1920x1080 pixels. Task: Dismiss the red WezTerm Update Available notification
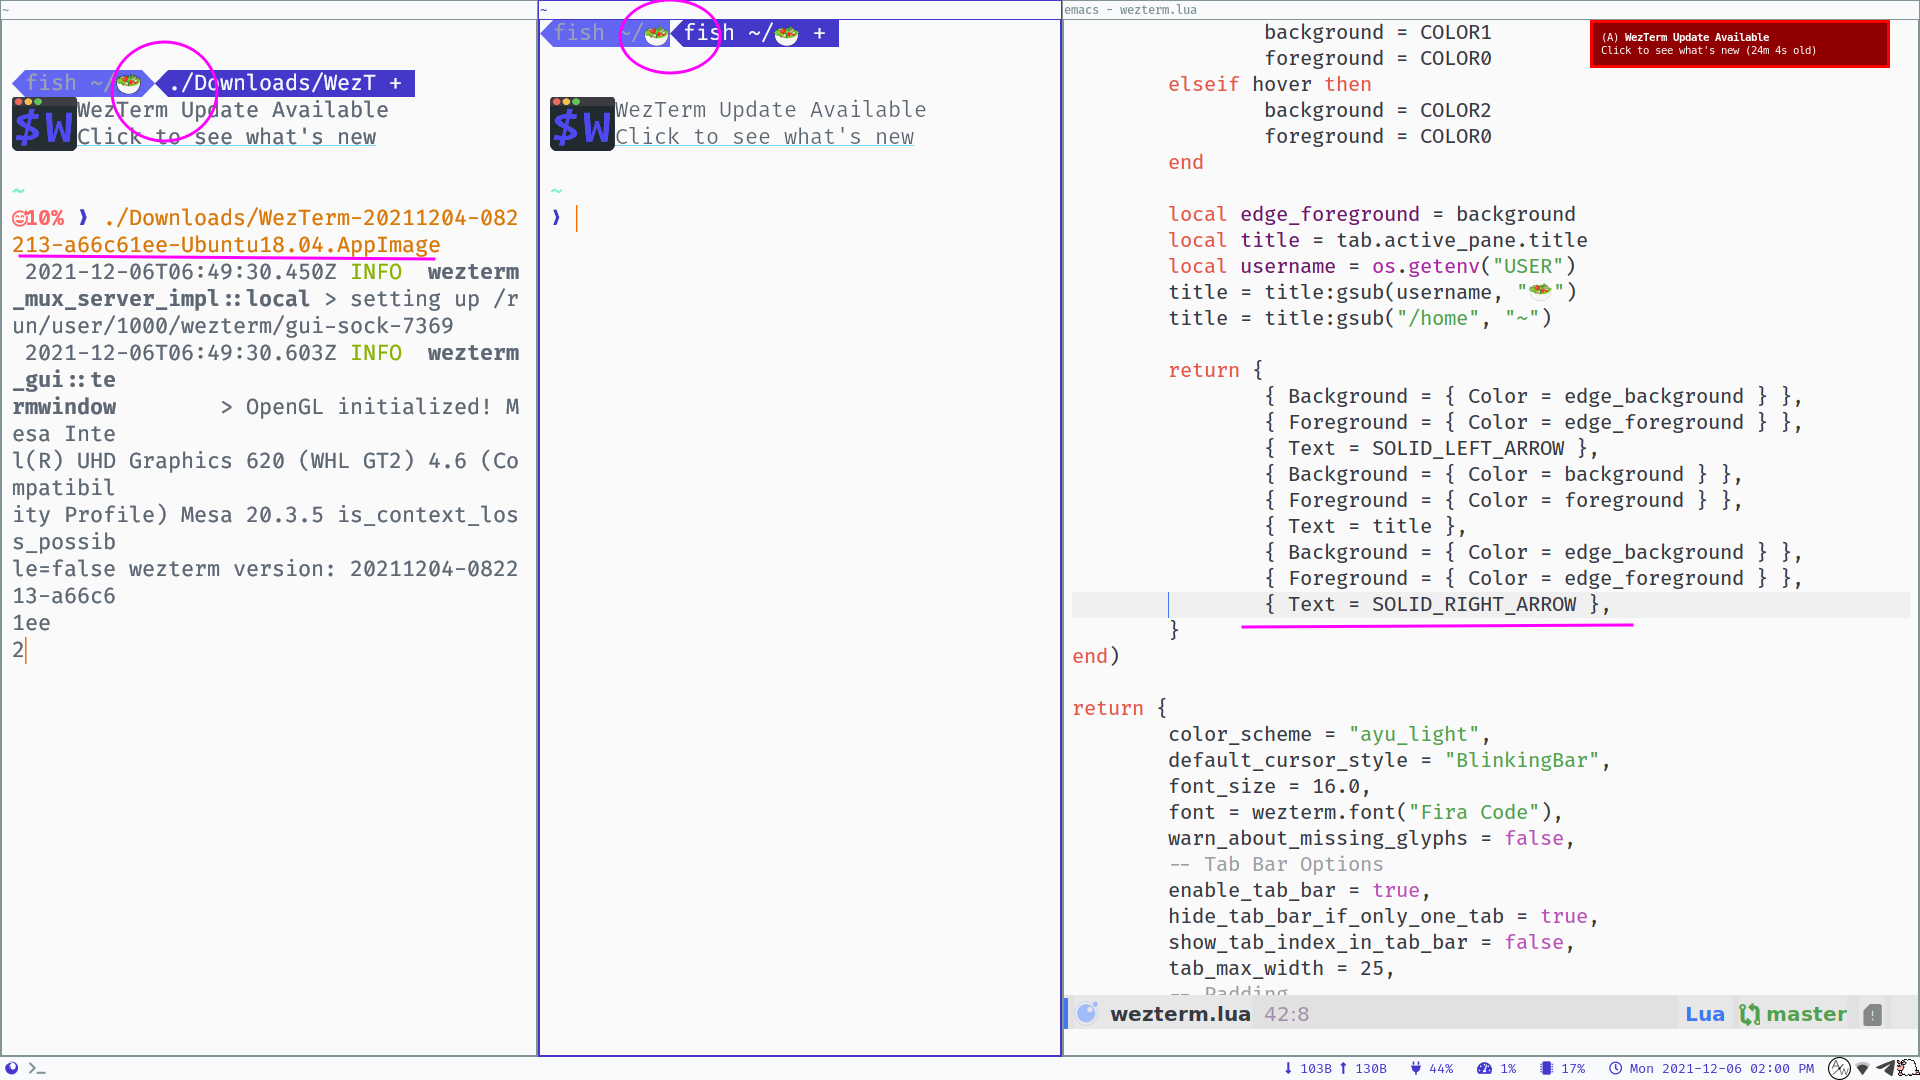coord(1739,43)
